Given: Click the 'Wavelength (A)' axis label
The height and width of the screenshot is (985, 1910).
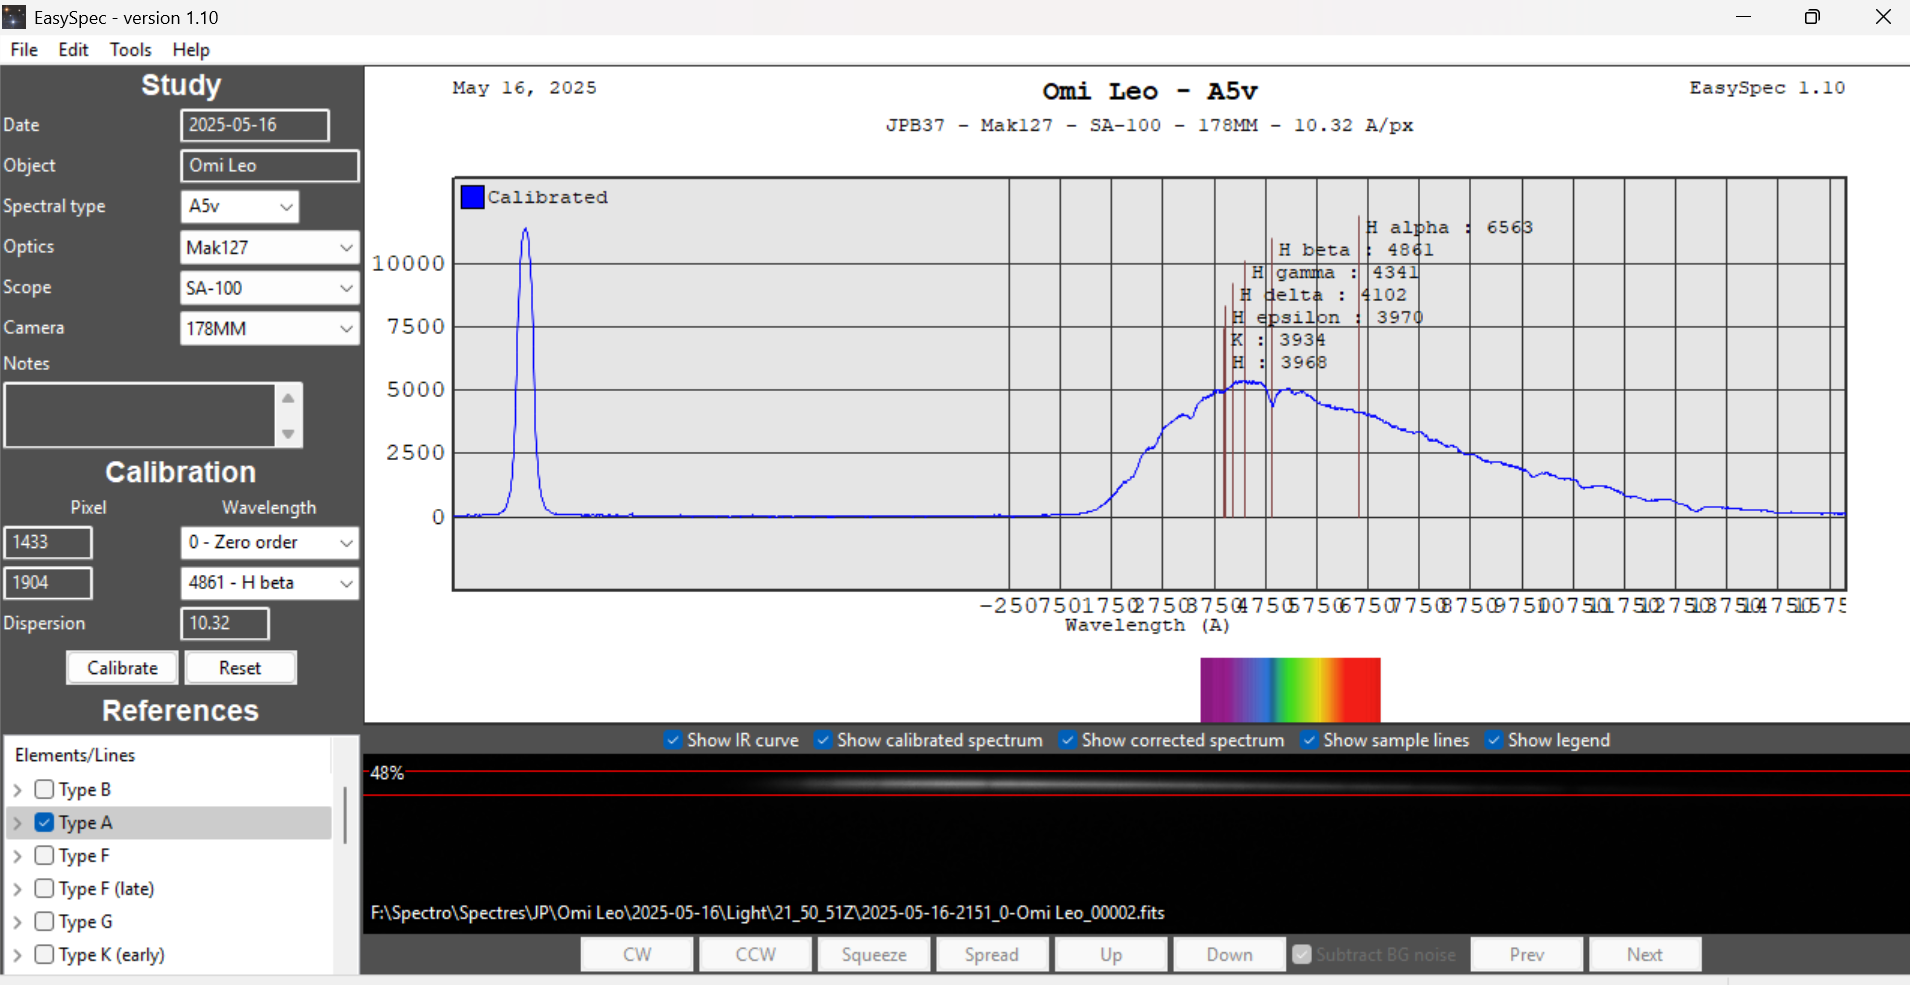Looking at the screenshot, I should coord(1147,625).
